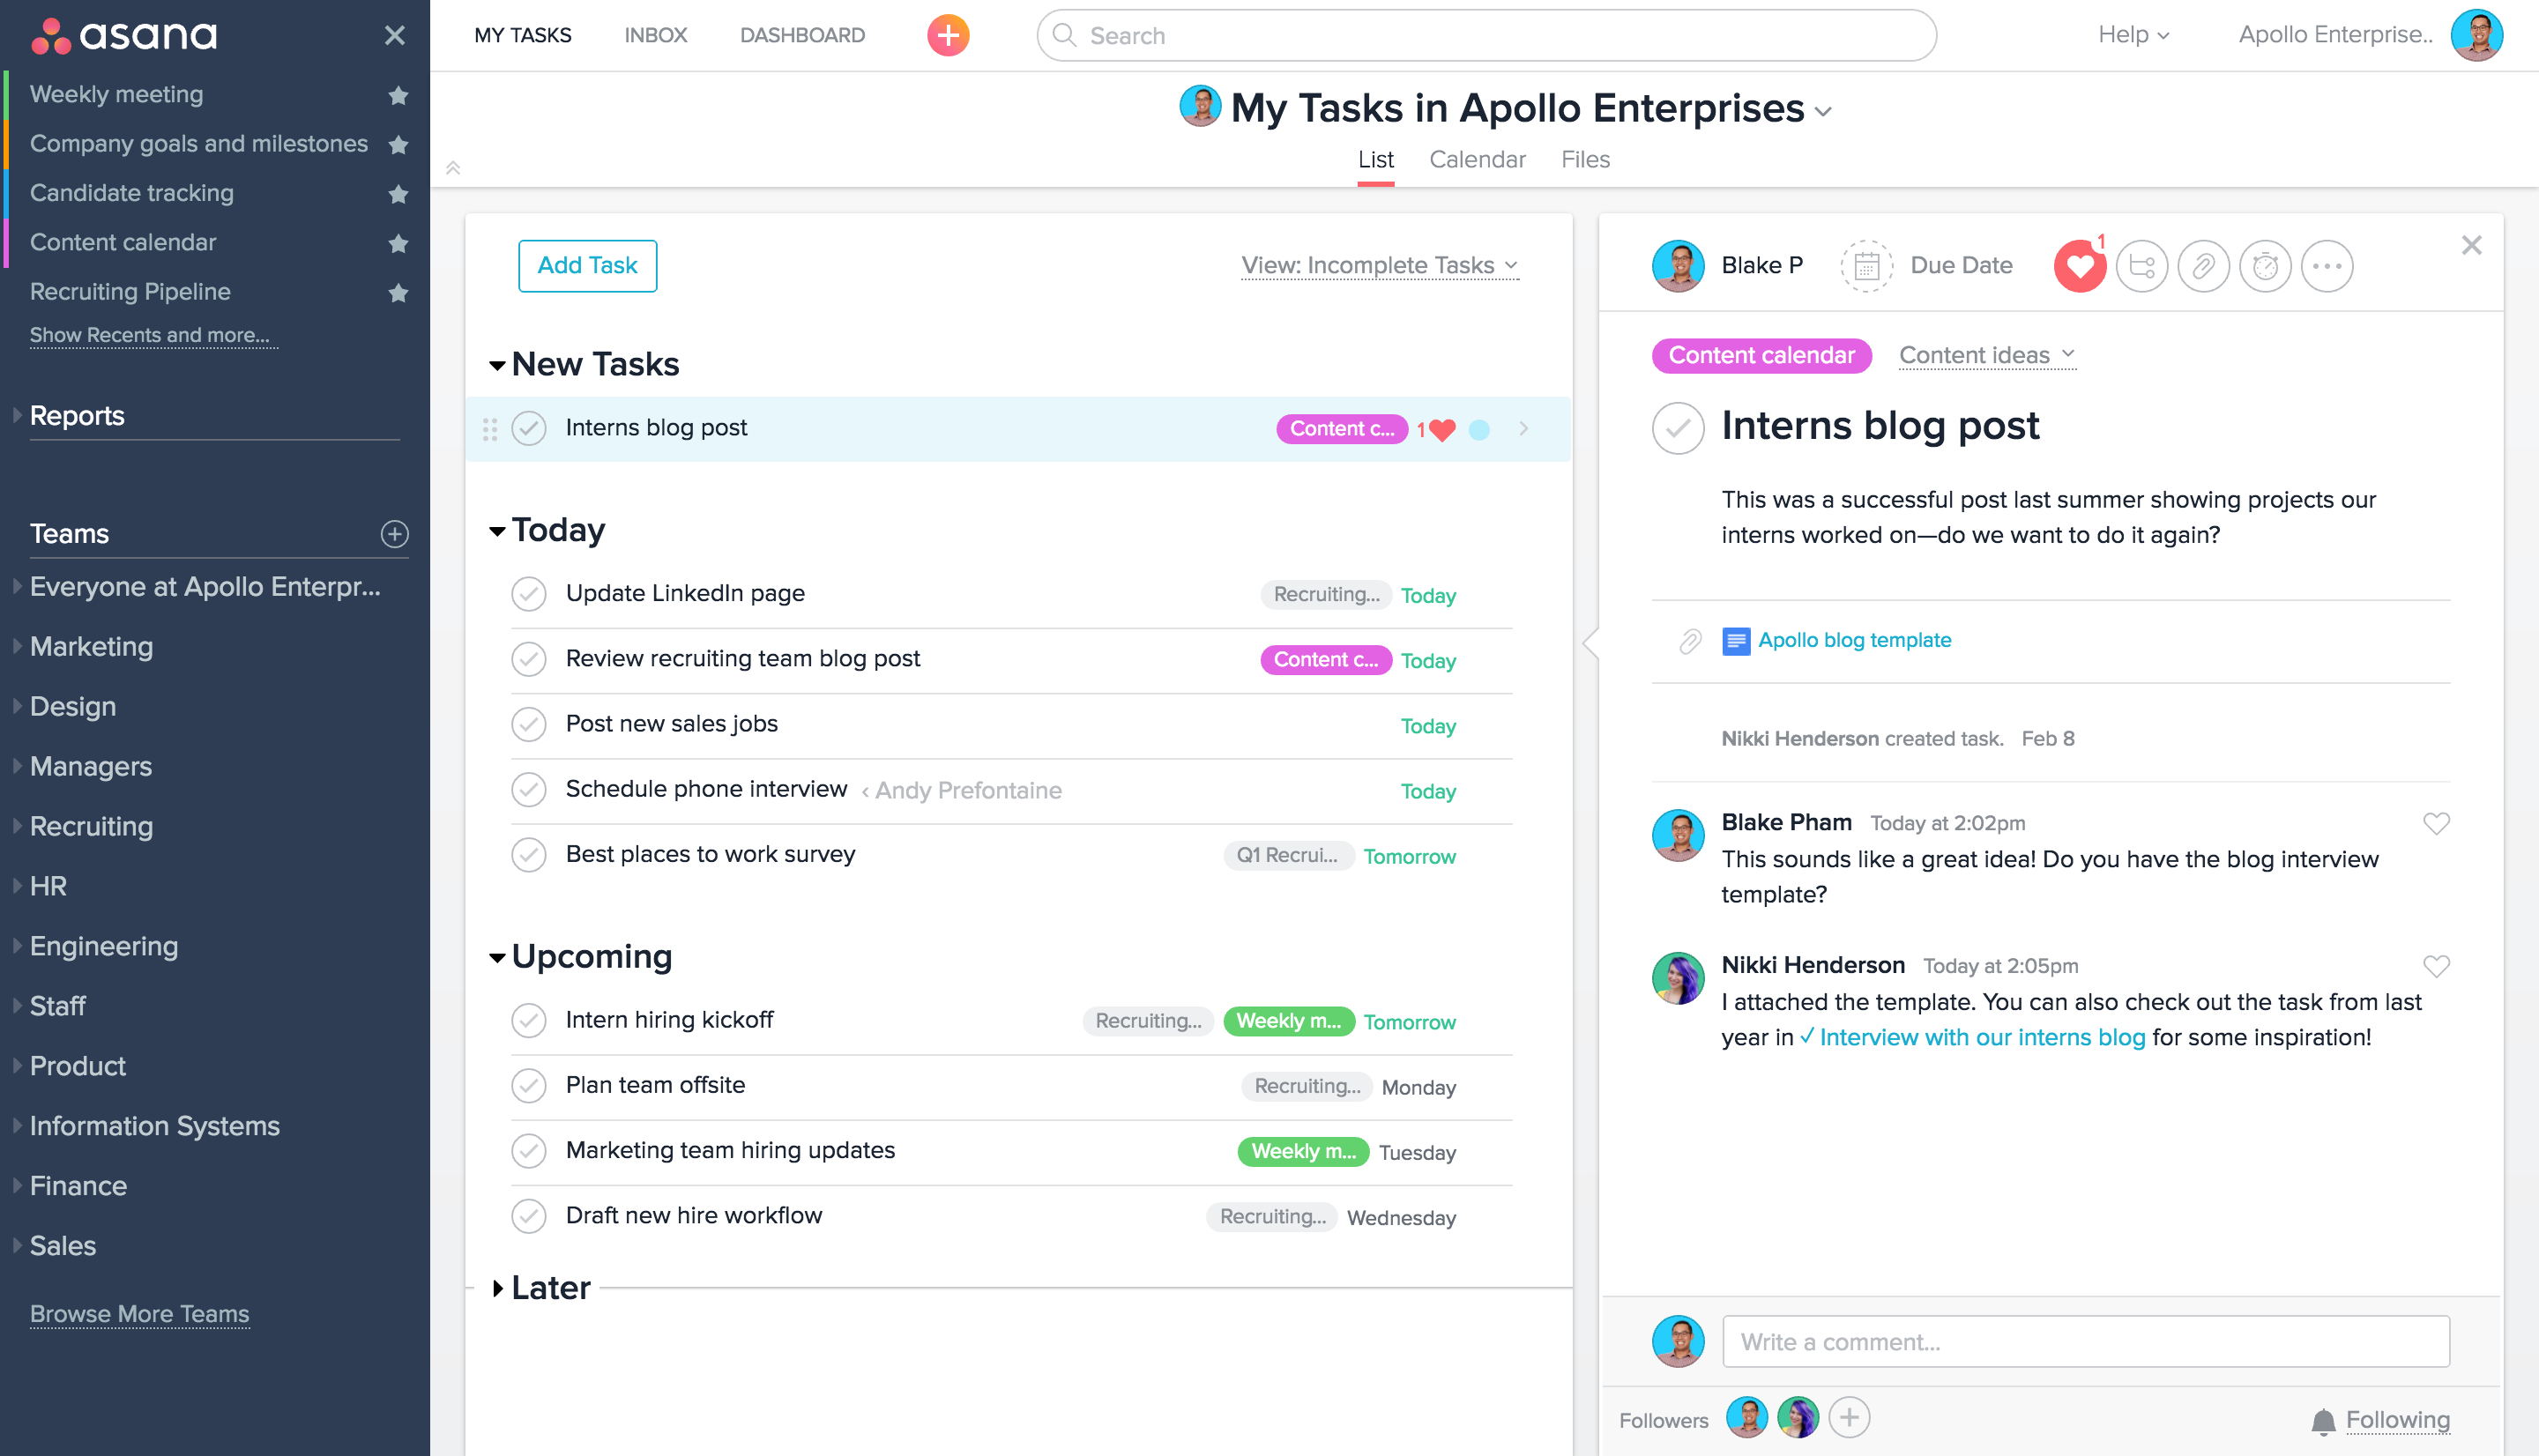The image size is (2539, 1456).
Task: Mark Interns blog post complete in list
Action: pyautogui.click(x=529, y=429)
